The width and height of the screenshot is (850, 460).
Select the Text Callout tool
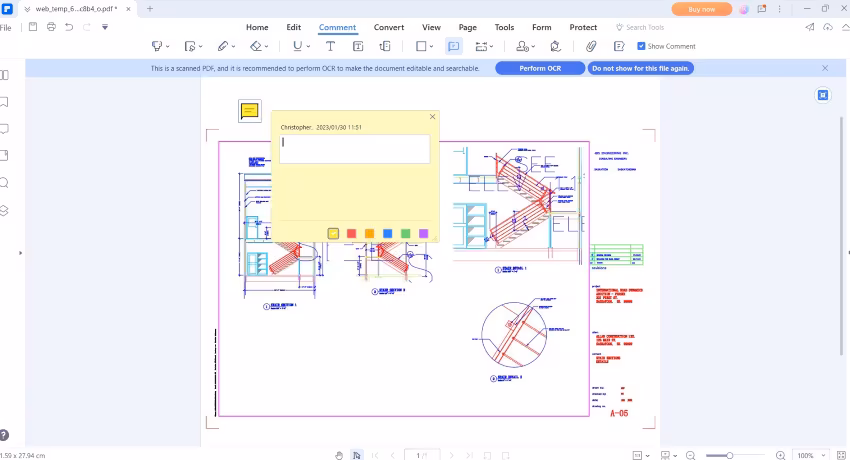tap(385, 47)
